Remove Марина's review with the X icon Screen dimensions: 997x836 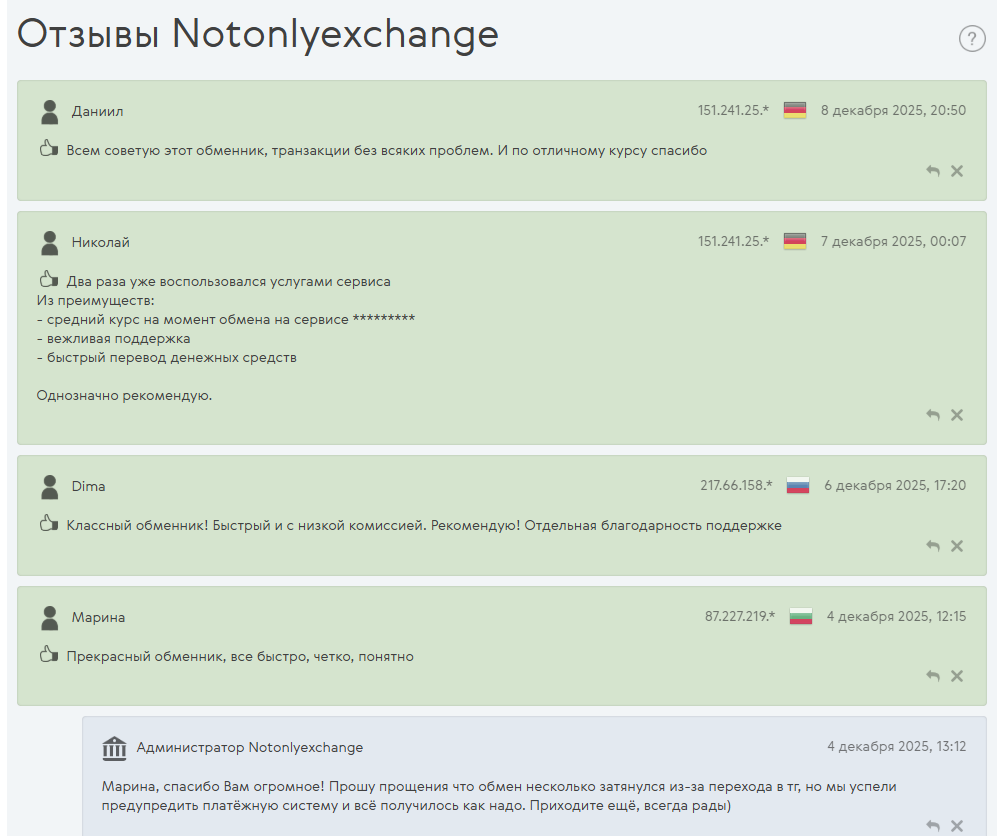[957, 676]
